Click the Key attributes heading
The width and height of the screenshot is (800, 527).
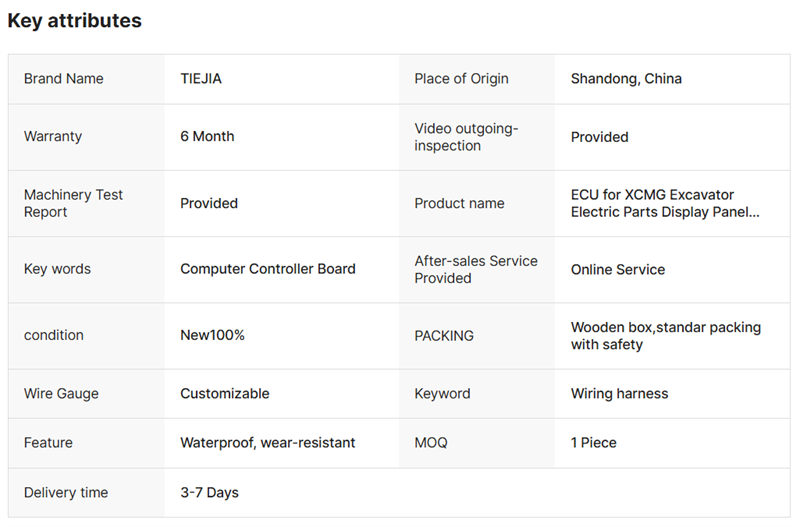[x=75, y=21]
